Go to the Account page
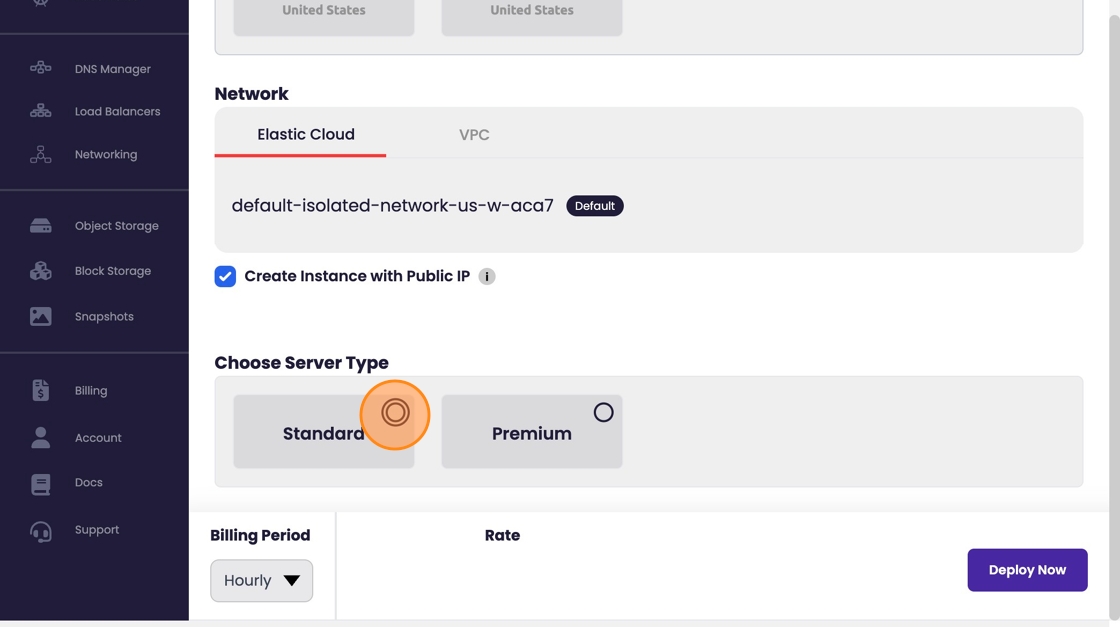 (x=97, y=438)
